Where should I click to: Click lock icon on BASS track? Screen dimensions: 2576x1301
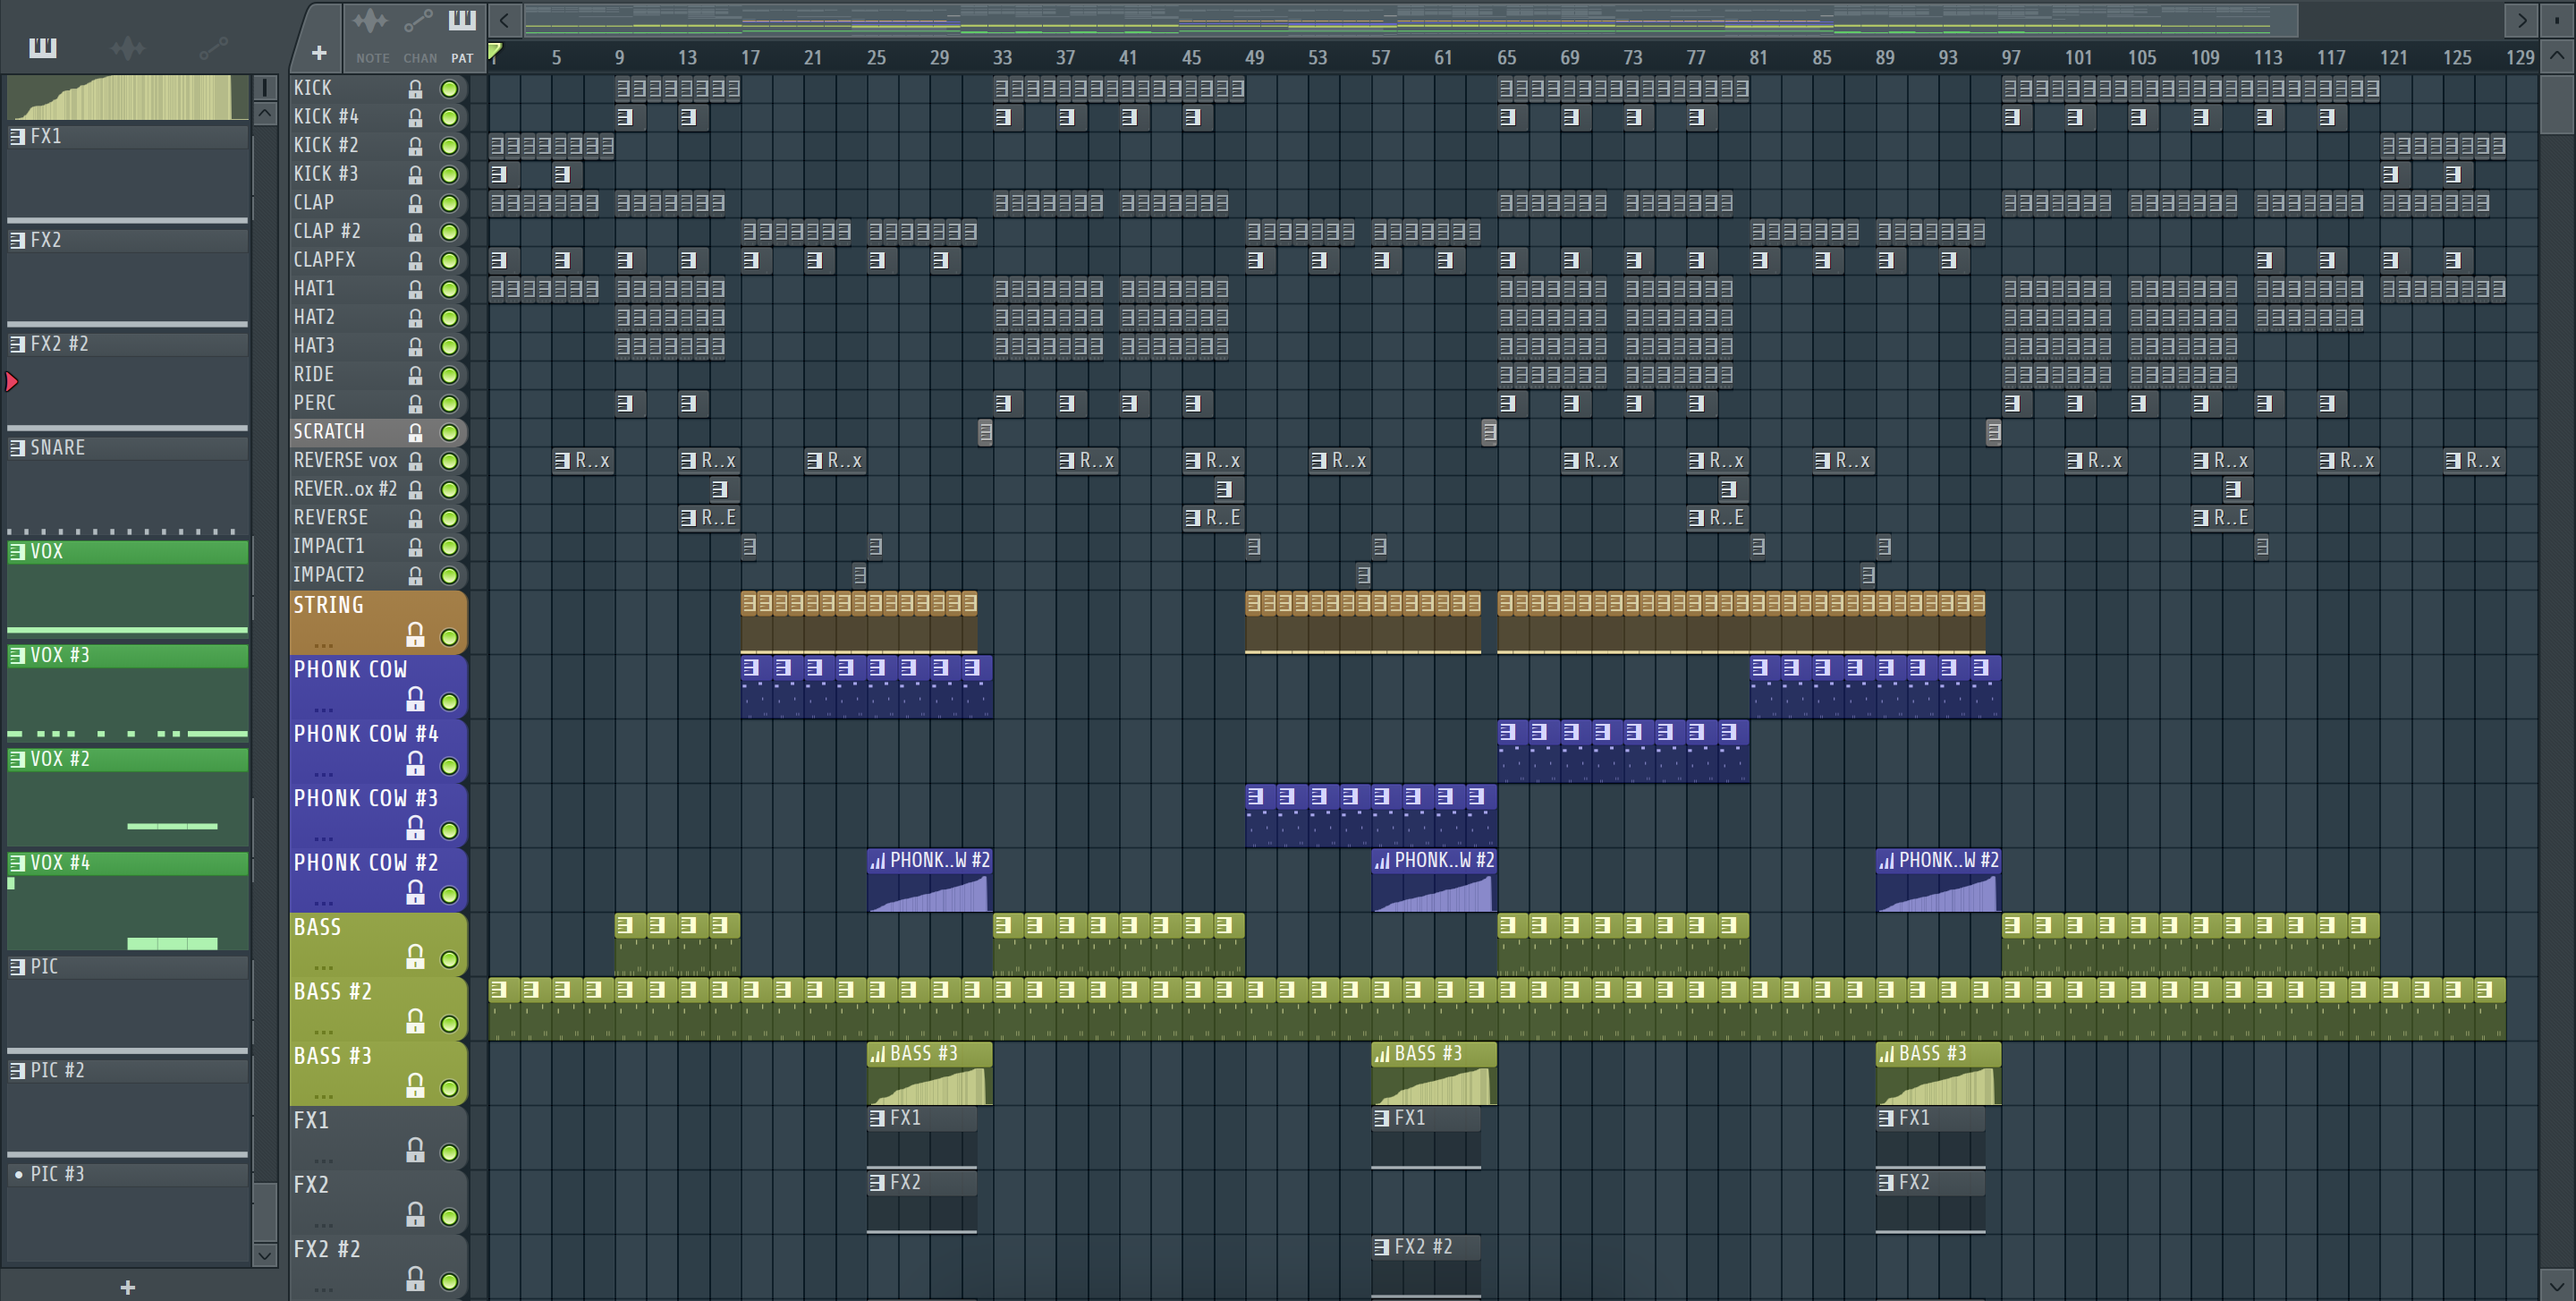pyautogui.click(x=415, y=957)
